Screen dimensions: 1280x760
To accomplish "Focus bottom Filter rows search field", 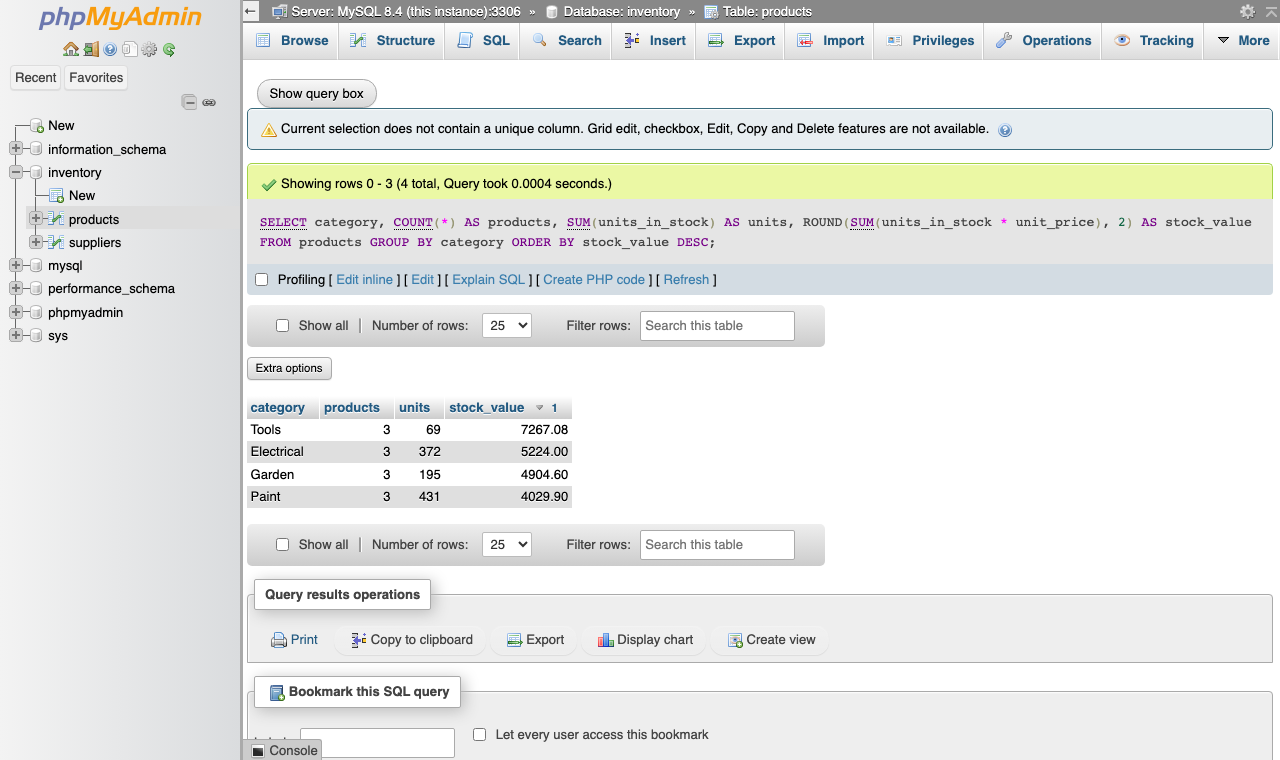I will 717,545.
